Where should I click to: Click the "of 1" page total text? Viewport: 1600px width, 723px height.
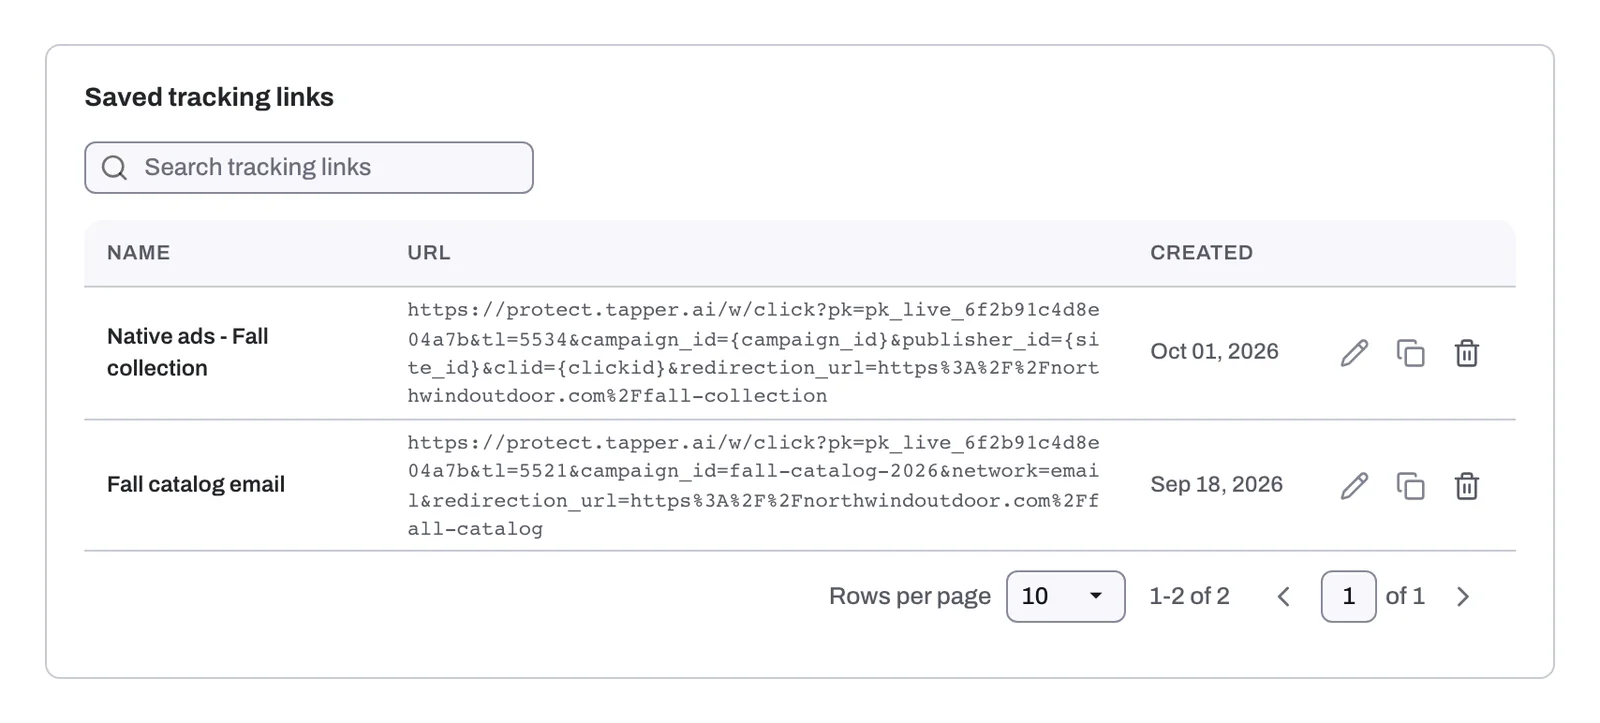pos(1405,597)
